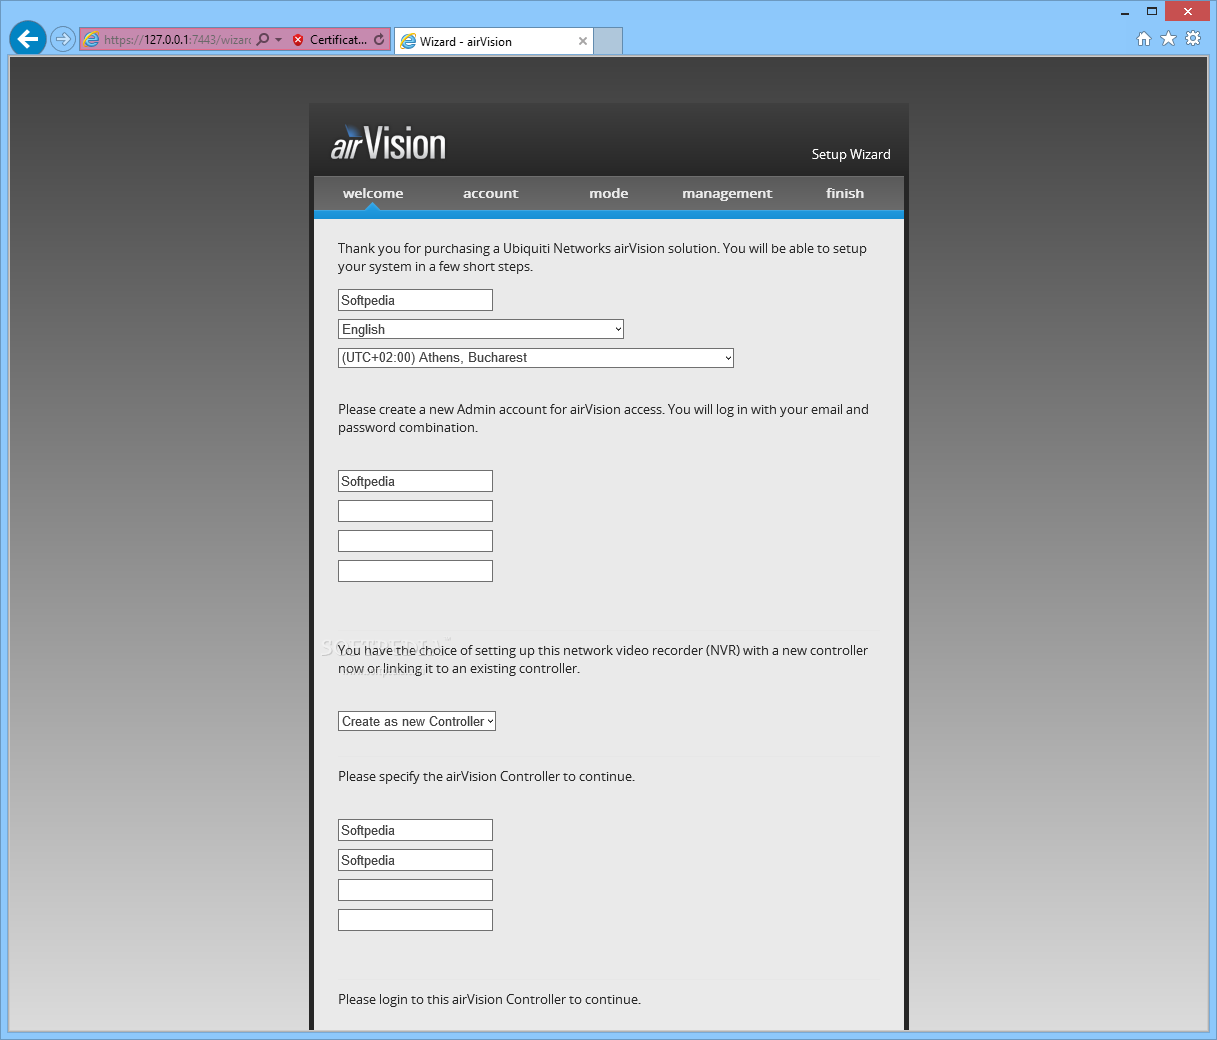Click the first Softpedia controller field
1217x1040 pixels.
point(415,830)
